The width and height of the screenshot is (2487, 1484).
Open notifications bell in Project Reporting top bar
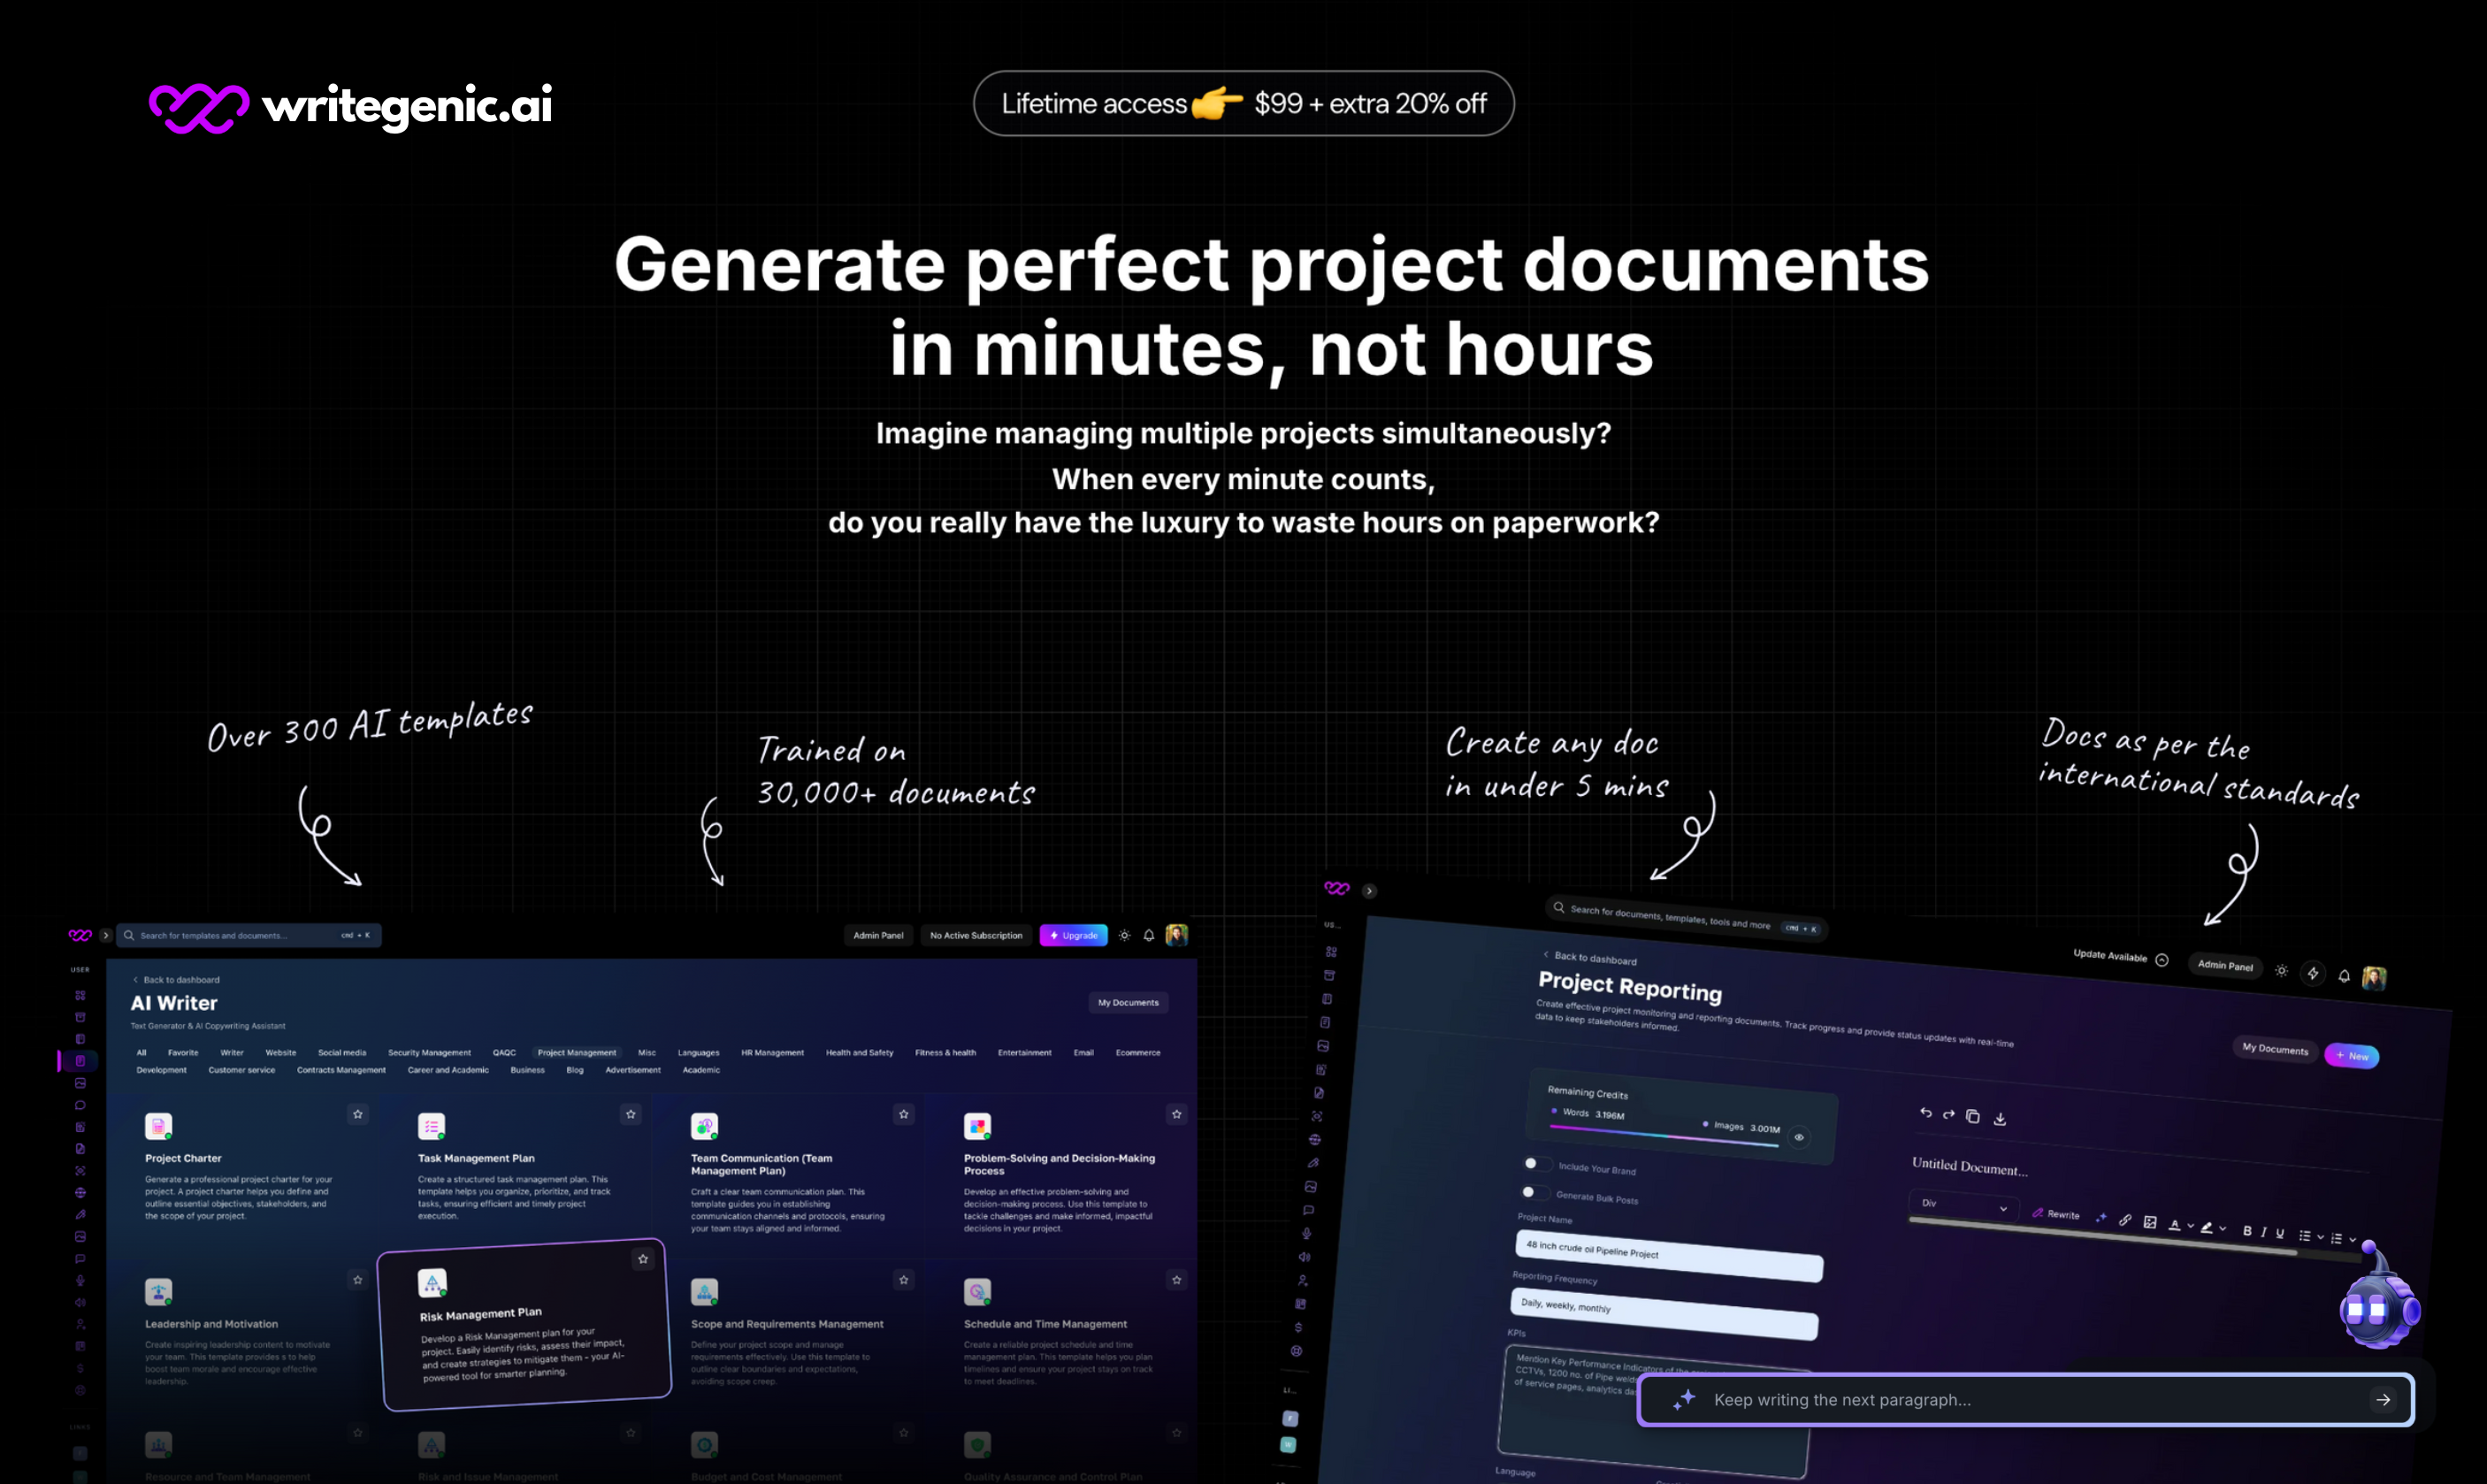coord(2344,976)
